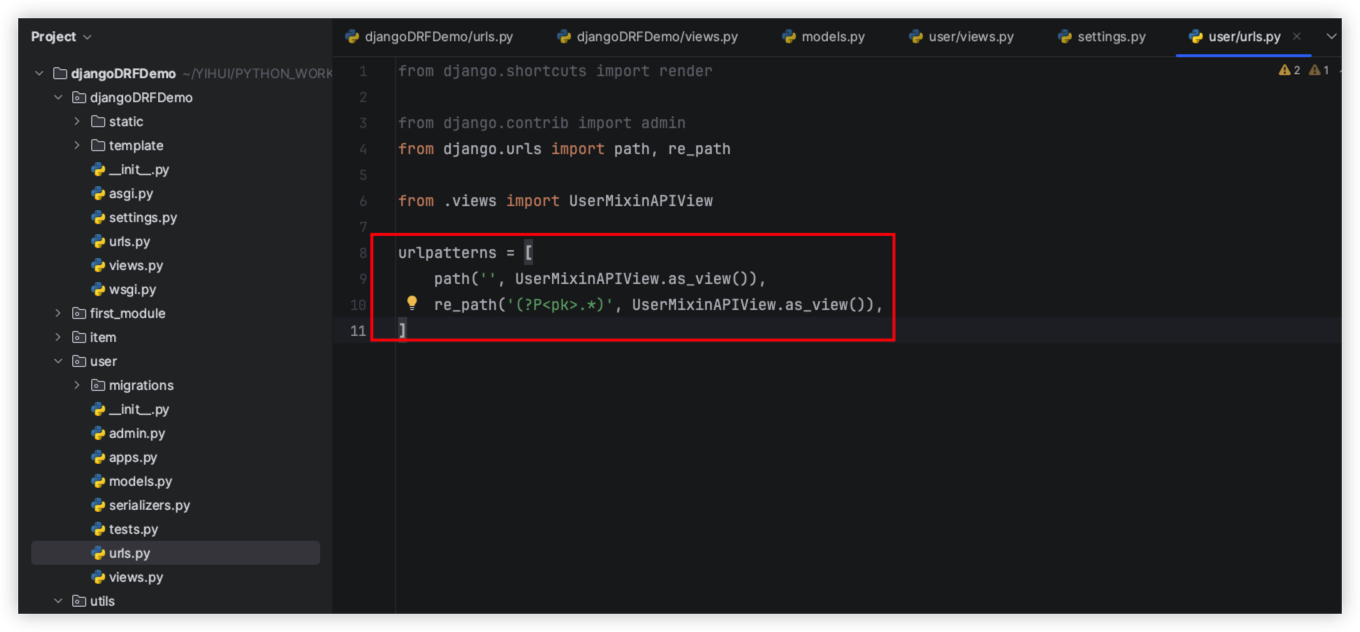
Task: Select the user/views.py editor tab
Action: tap(961, 37)
